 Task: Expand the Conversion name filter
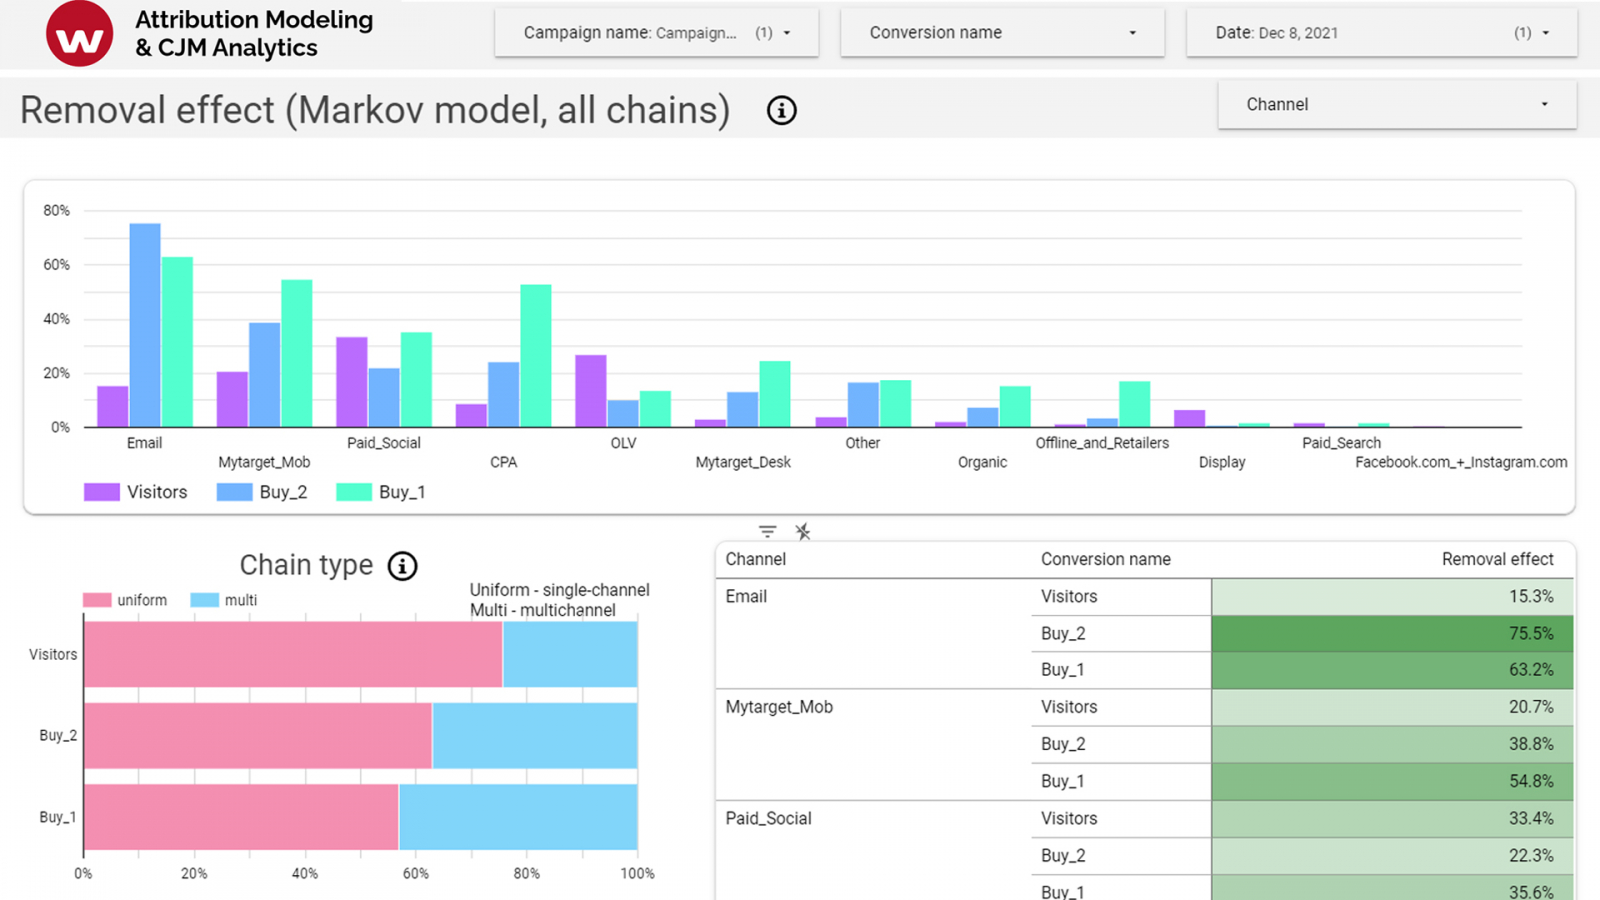(1002, 33)
